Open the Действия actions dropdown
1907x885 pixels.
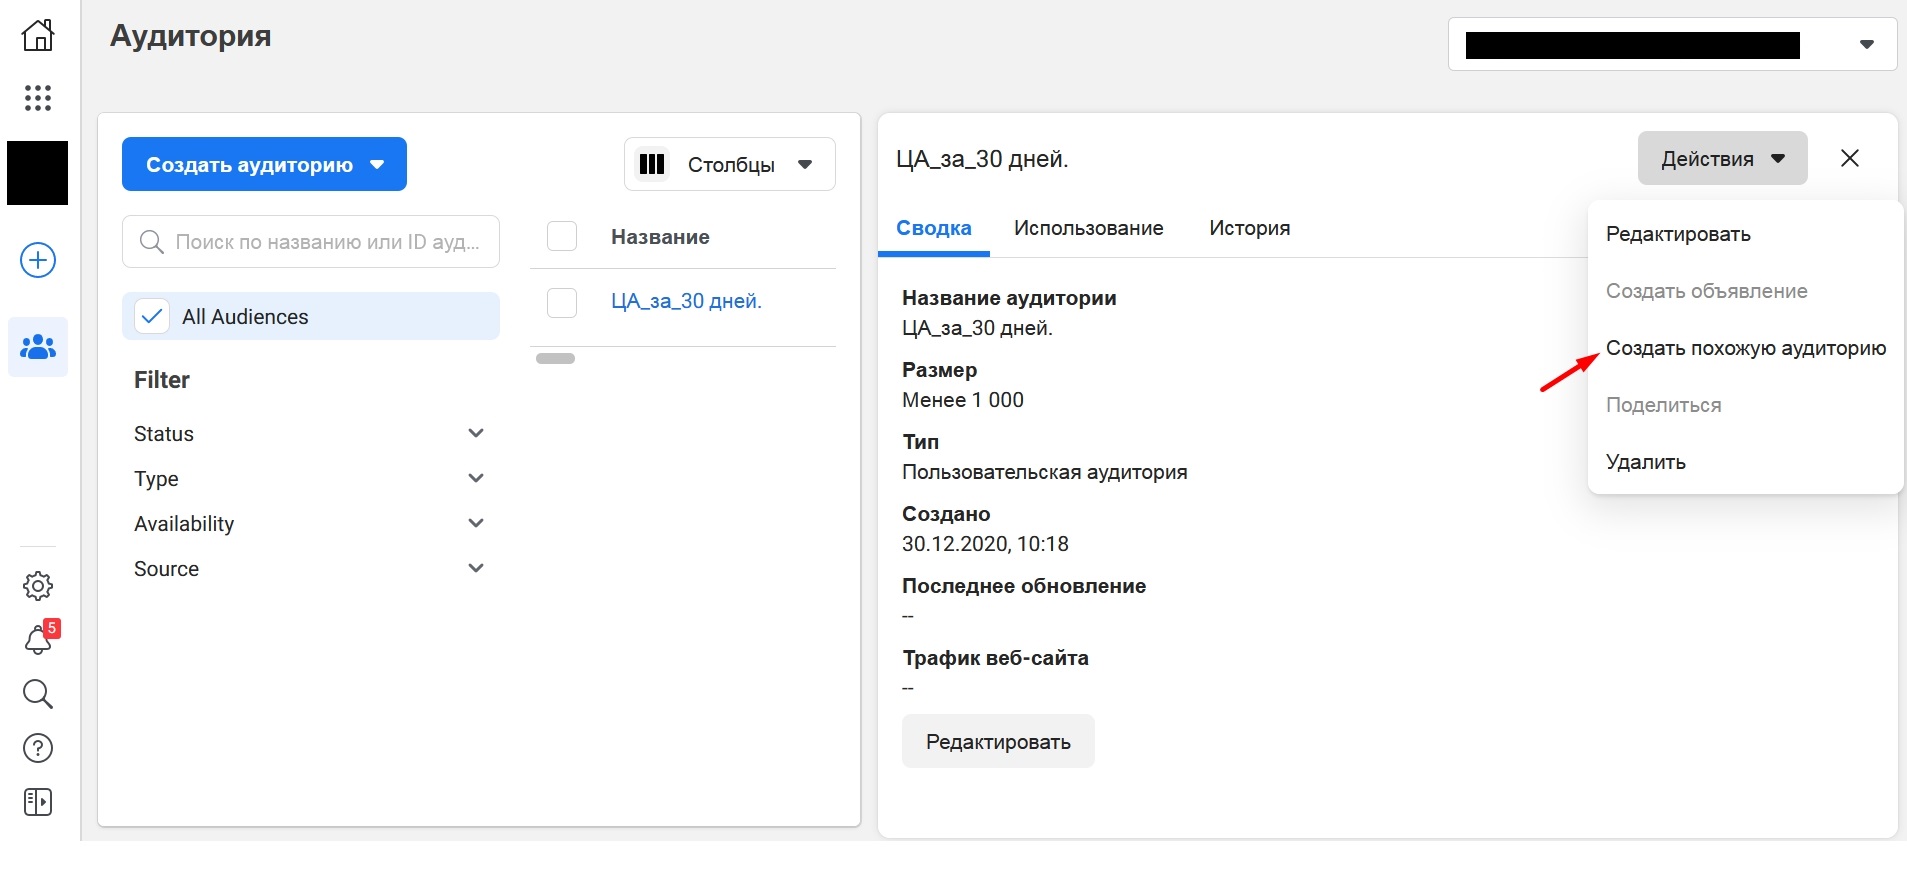pyautogui.click(x=1722, y=158)
